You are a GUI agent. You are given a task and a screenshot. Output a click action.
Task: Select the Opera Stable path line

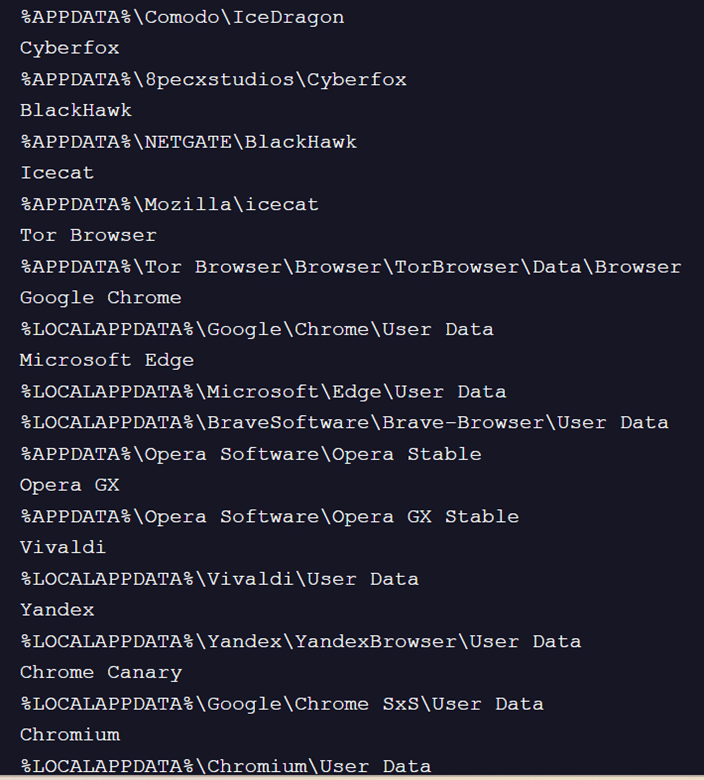point(250,454)
